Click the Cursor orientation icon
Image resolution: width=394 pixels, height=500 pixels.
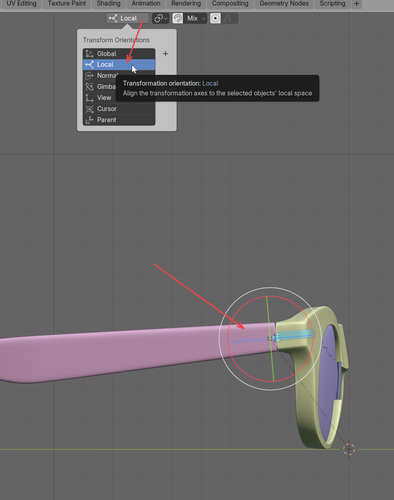pyautogui.click(x=89, y=109)
